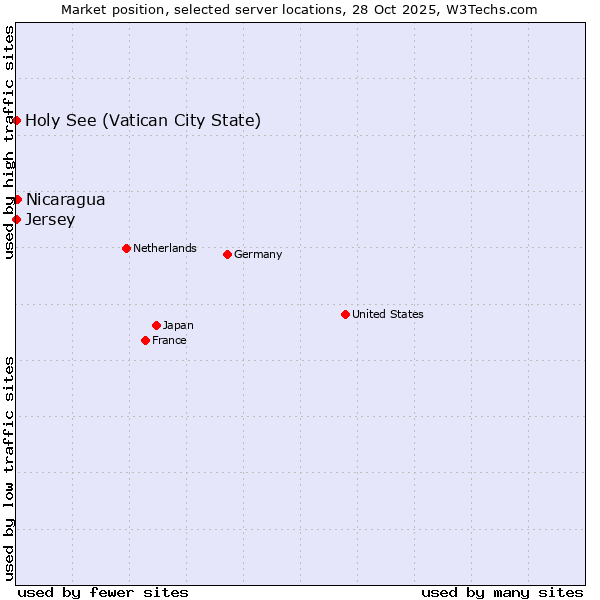Select the 'Germany' label text
Viewport: 600px width, 600px height.
[258, 254]
